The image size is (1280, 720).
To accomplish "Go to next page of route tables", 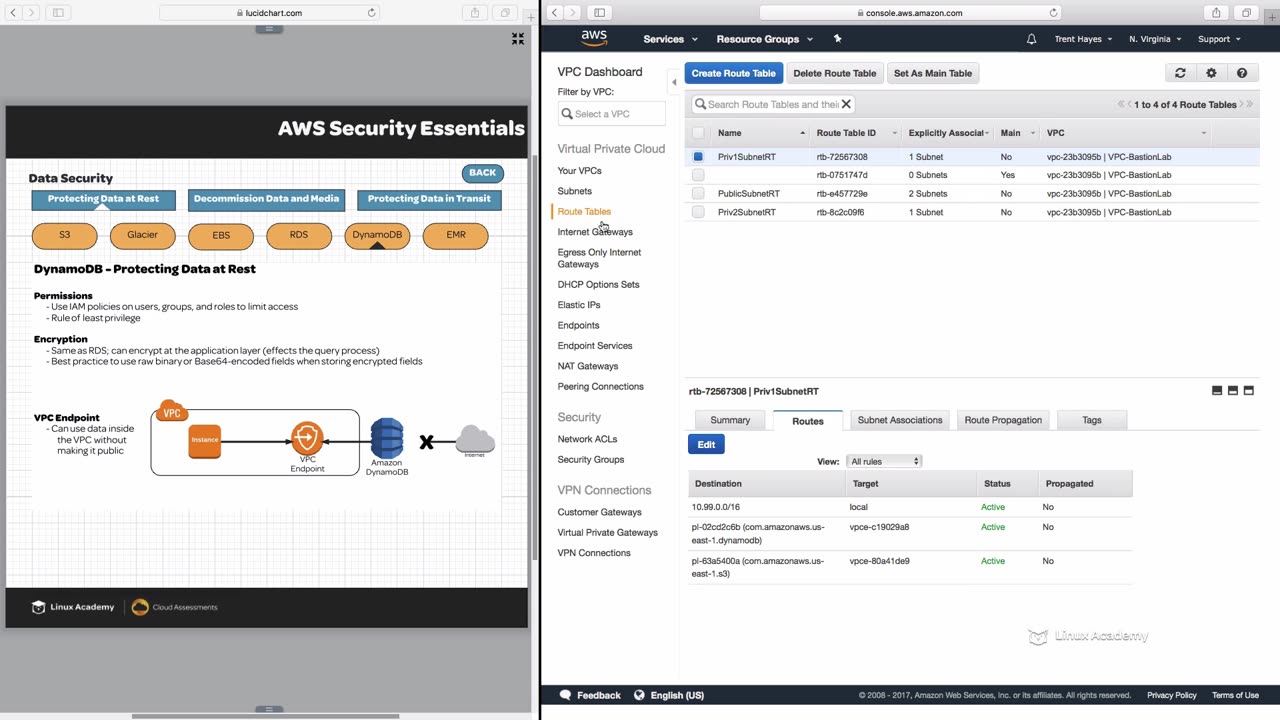I will 1241,104.
